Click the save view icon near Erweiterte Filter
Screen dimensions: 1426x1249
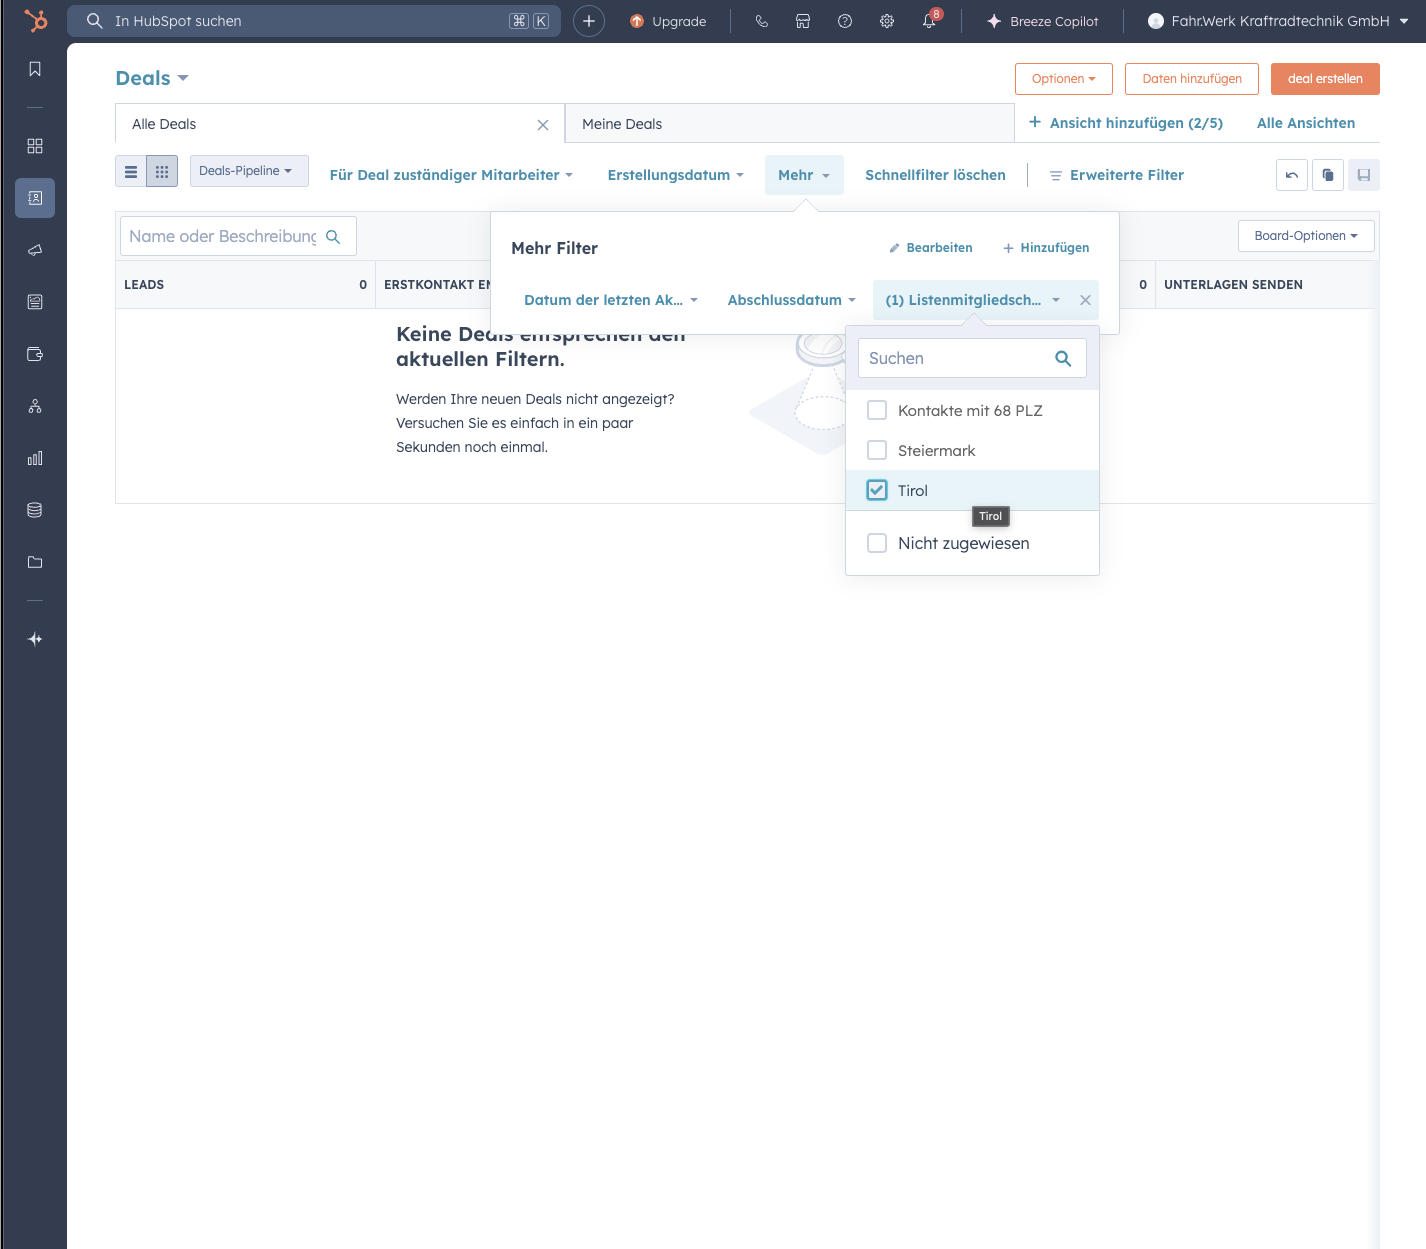1363,174
